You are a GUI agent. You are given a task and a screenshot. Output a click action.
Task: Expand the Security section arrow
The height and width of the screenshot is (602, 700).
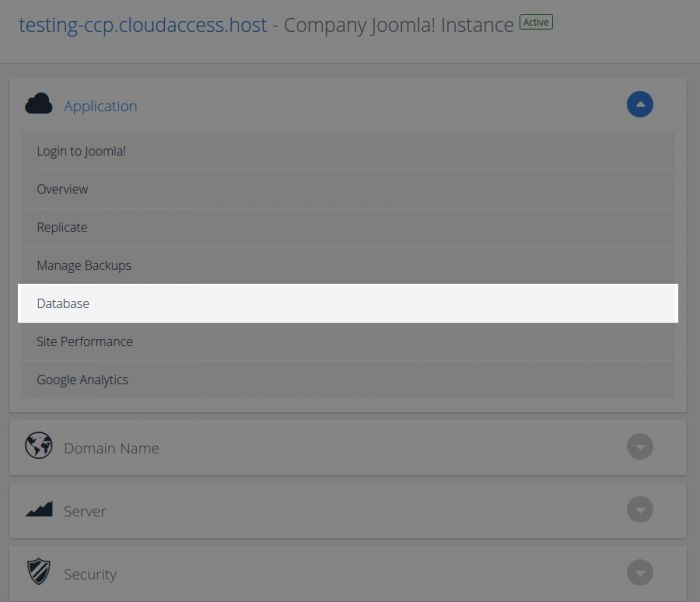point(640,573)
